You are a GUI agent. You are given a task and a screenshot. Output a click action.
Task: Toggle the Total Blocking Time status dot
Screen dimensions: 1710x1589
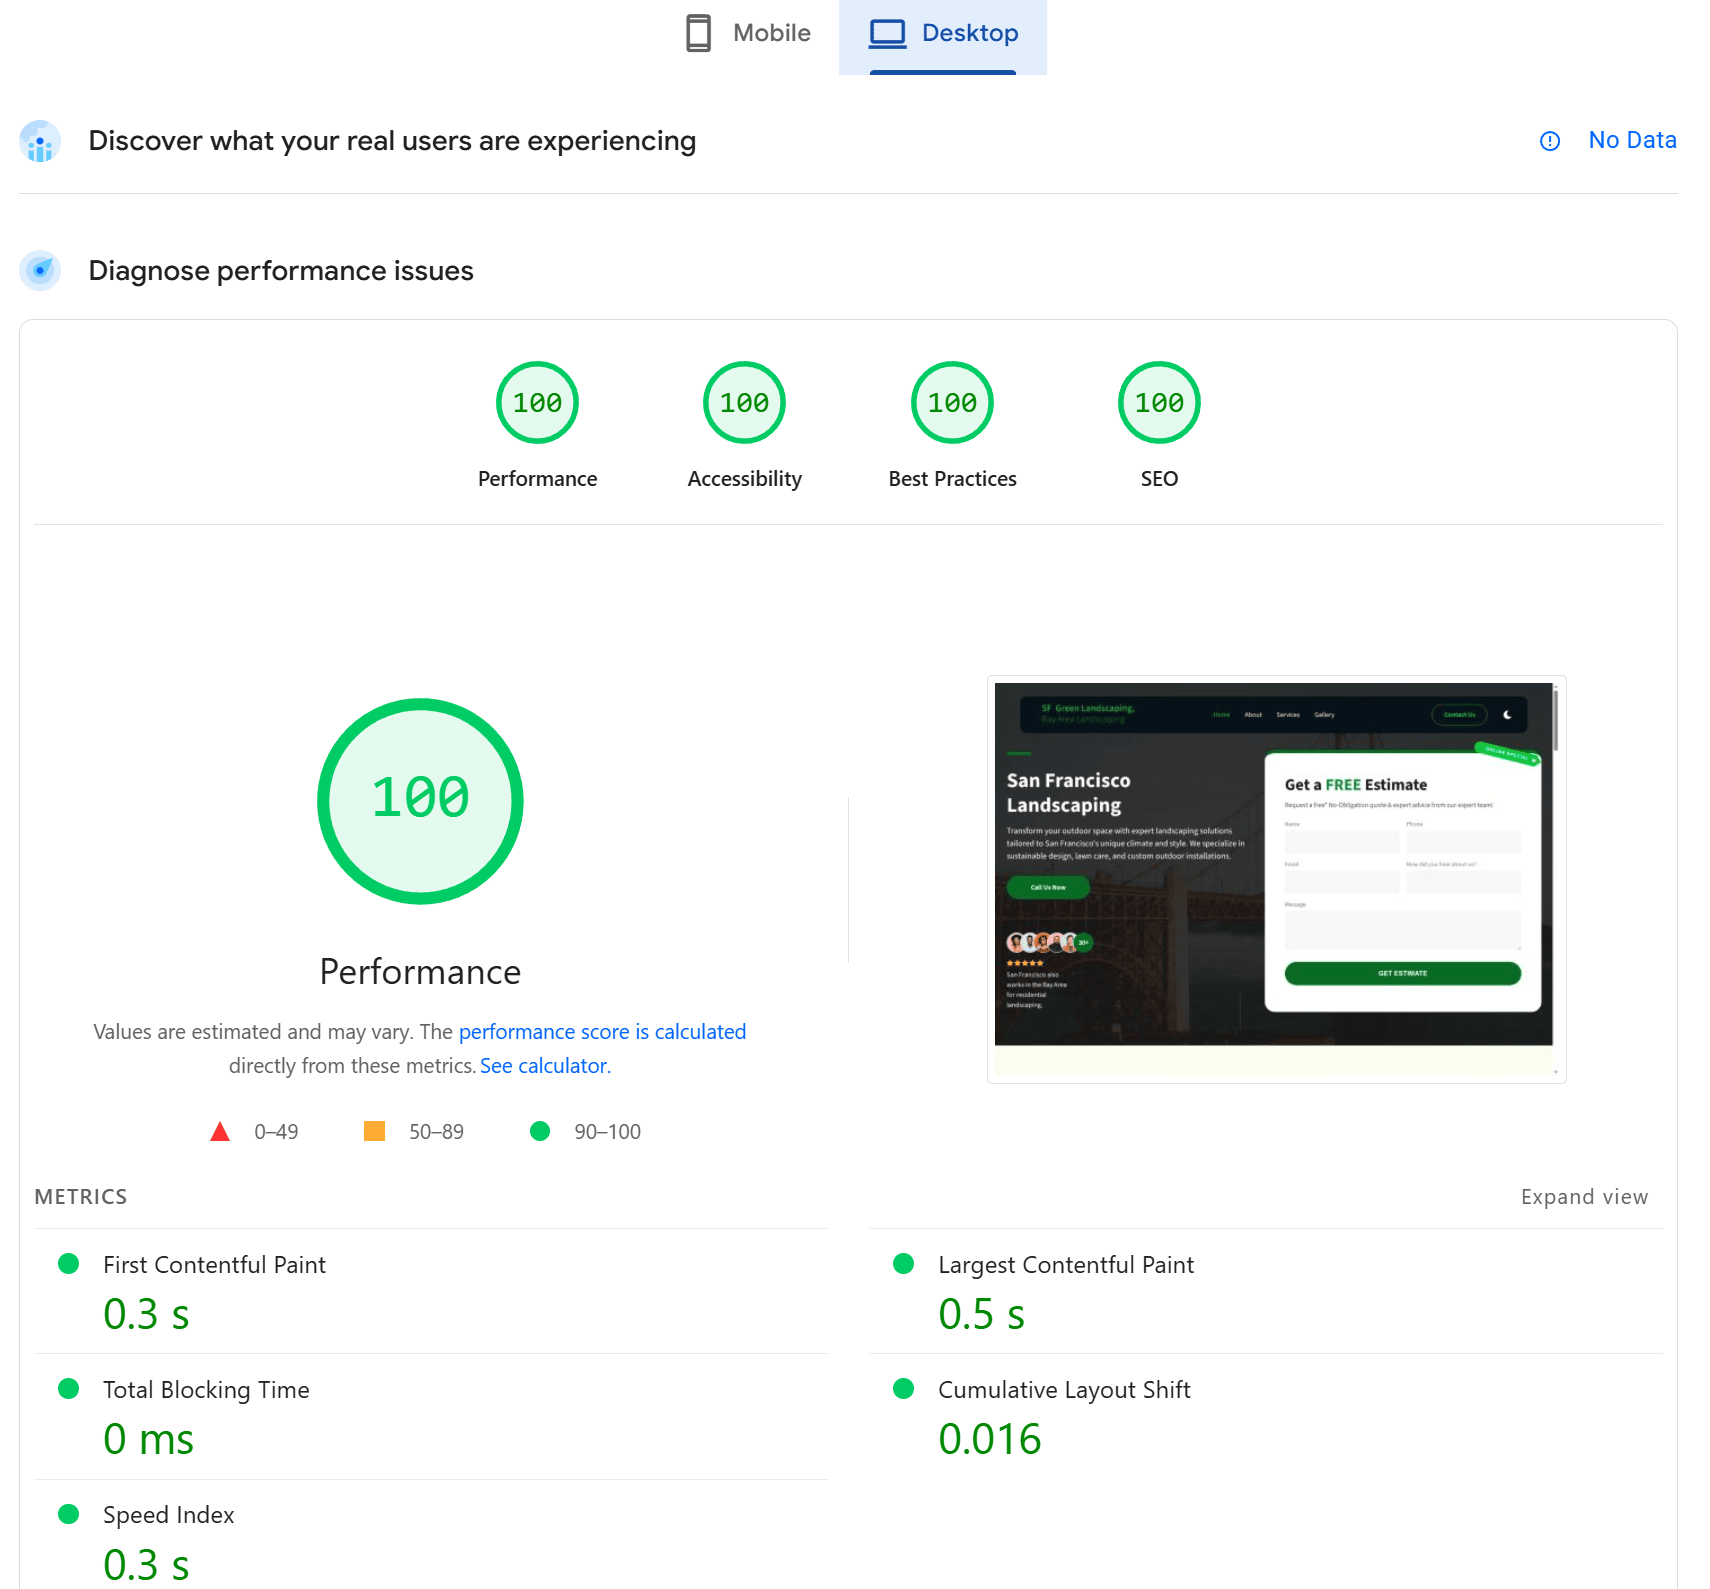[68, 1389]
